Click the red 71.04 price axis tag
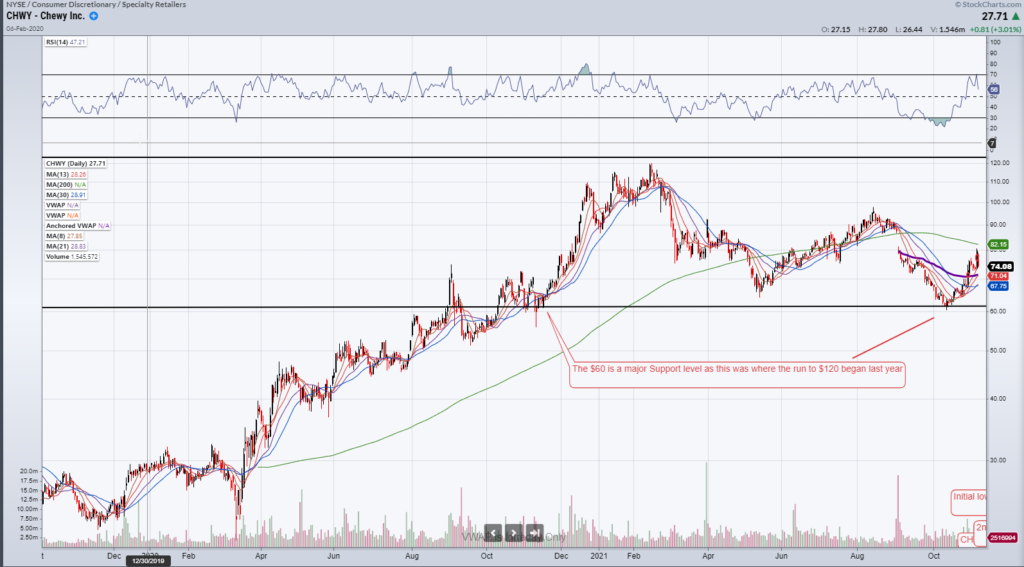This screenshot has width=1024, height=567. pyautogui.click(x=999, y=276)
